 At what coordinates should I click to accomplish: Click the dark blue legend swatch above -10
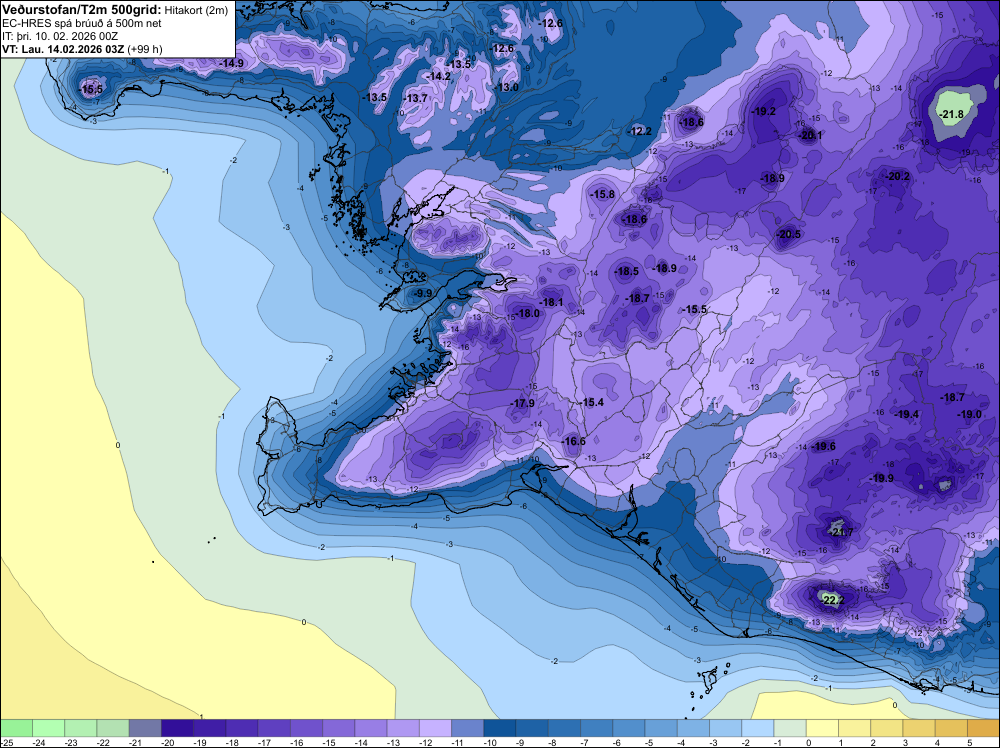(499, 728)
